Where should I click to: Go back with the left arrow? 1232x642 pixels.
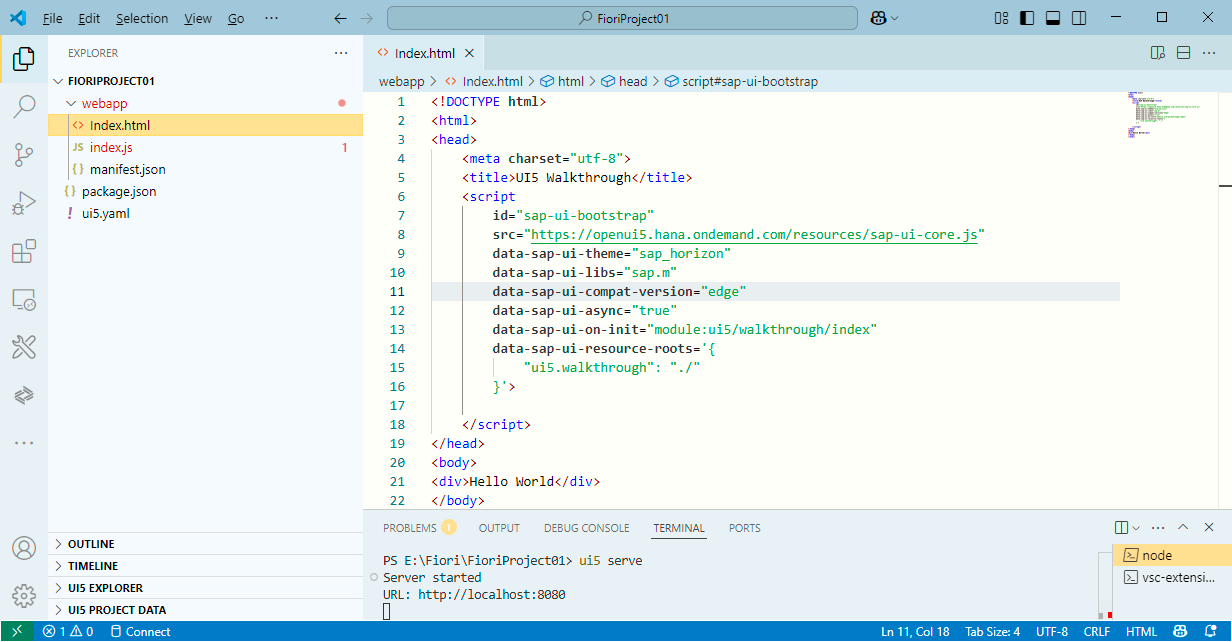(x=340, y=18)
